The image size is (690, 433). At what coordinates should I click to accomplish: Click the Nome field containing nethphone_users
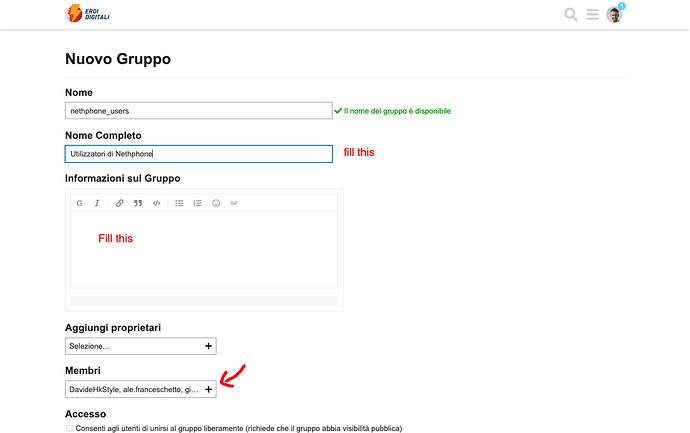point(198,110)
